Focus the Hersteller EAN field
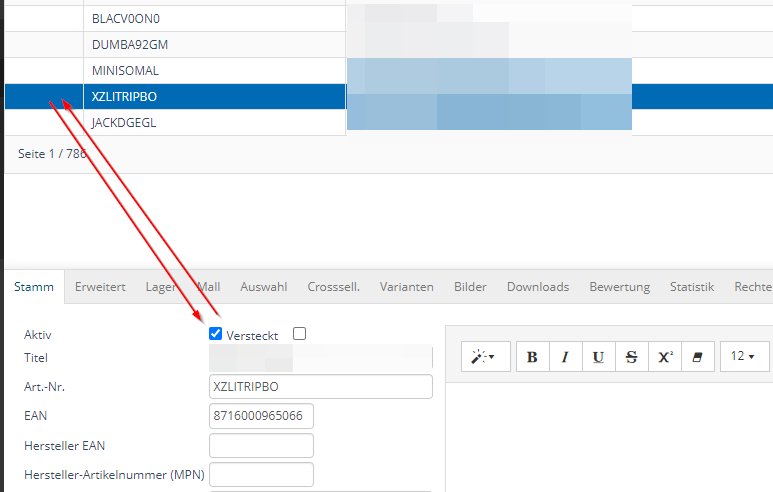Viewport: 773px width, 492px height. click(x=261, y=445)
